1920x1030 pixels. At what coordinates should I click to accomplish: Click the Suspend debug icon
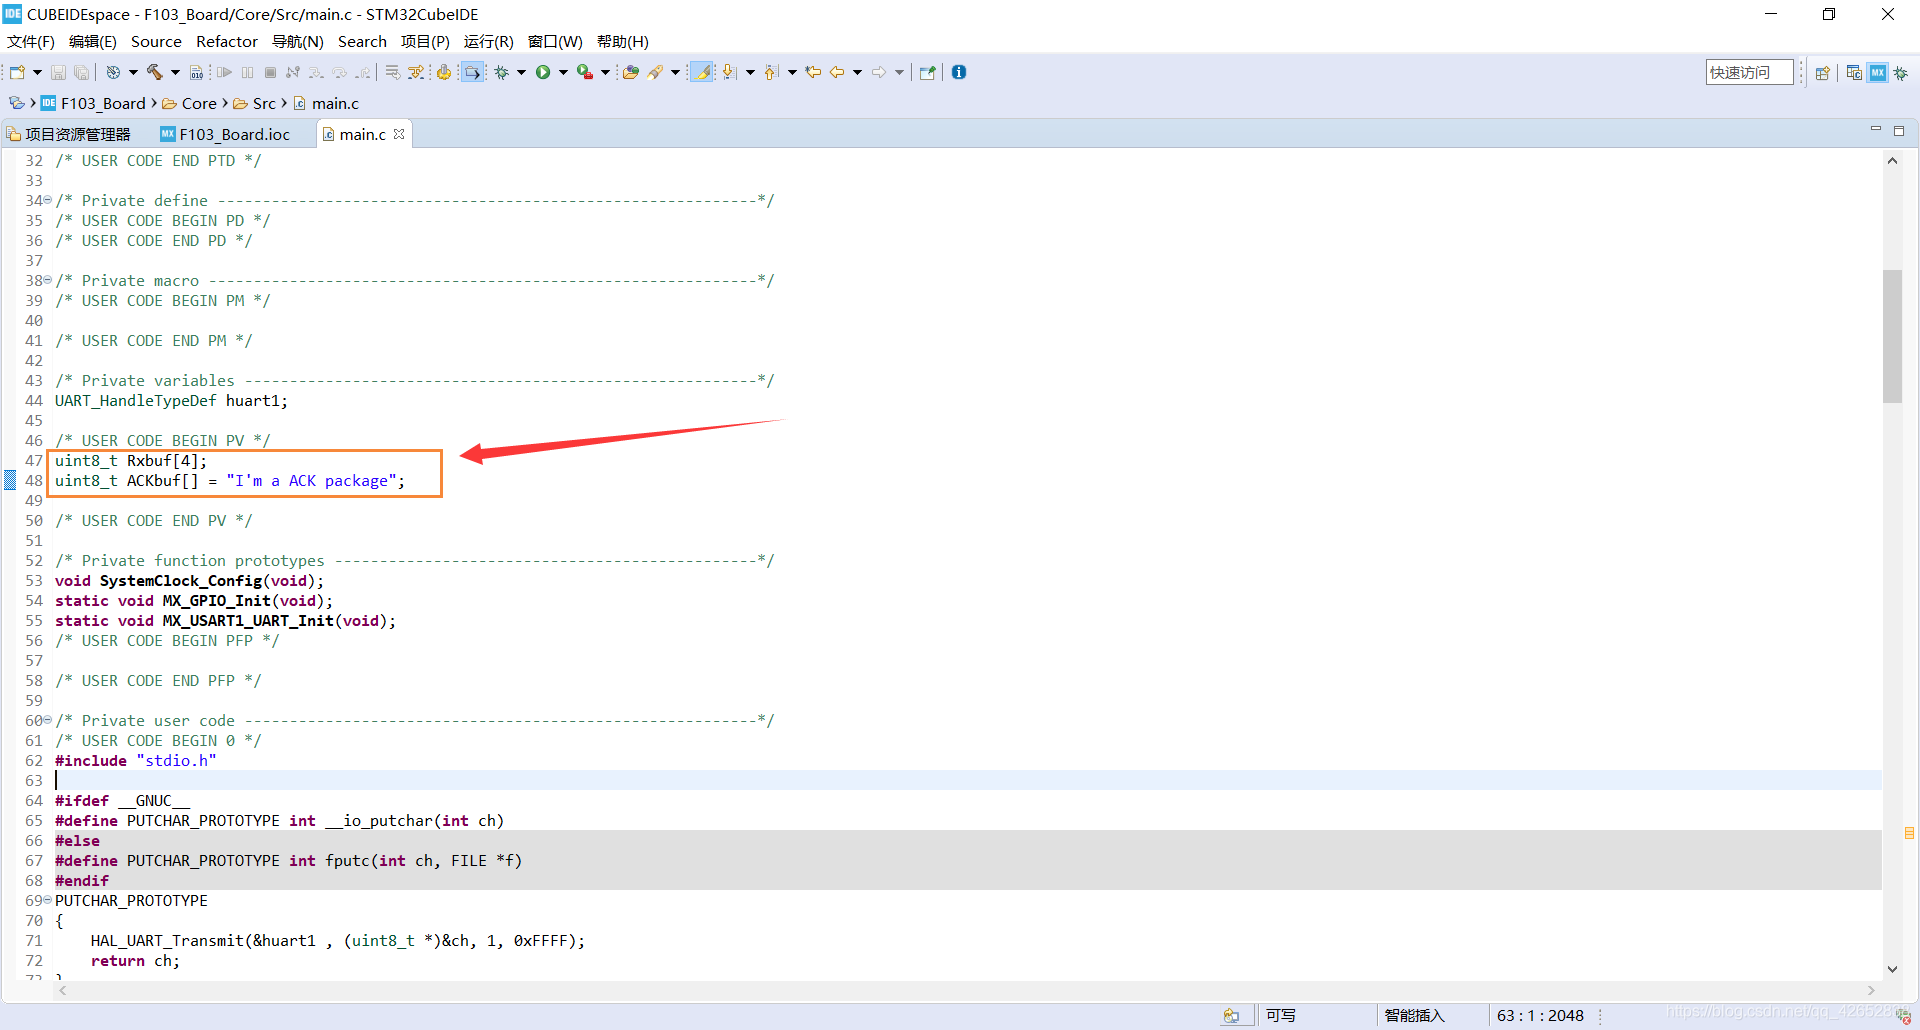(247, 72)
